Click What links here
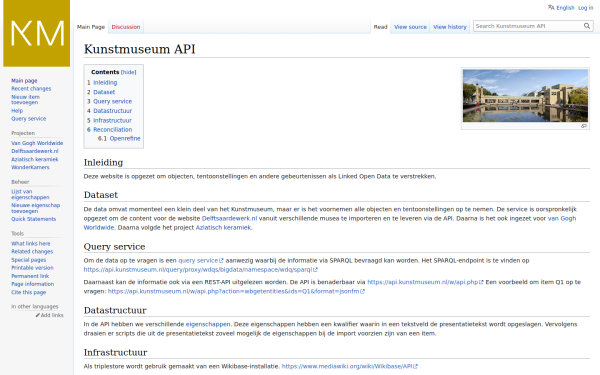The image size is (600, 375). (31, 244)
